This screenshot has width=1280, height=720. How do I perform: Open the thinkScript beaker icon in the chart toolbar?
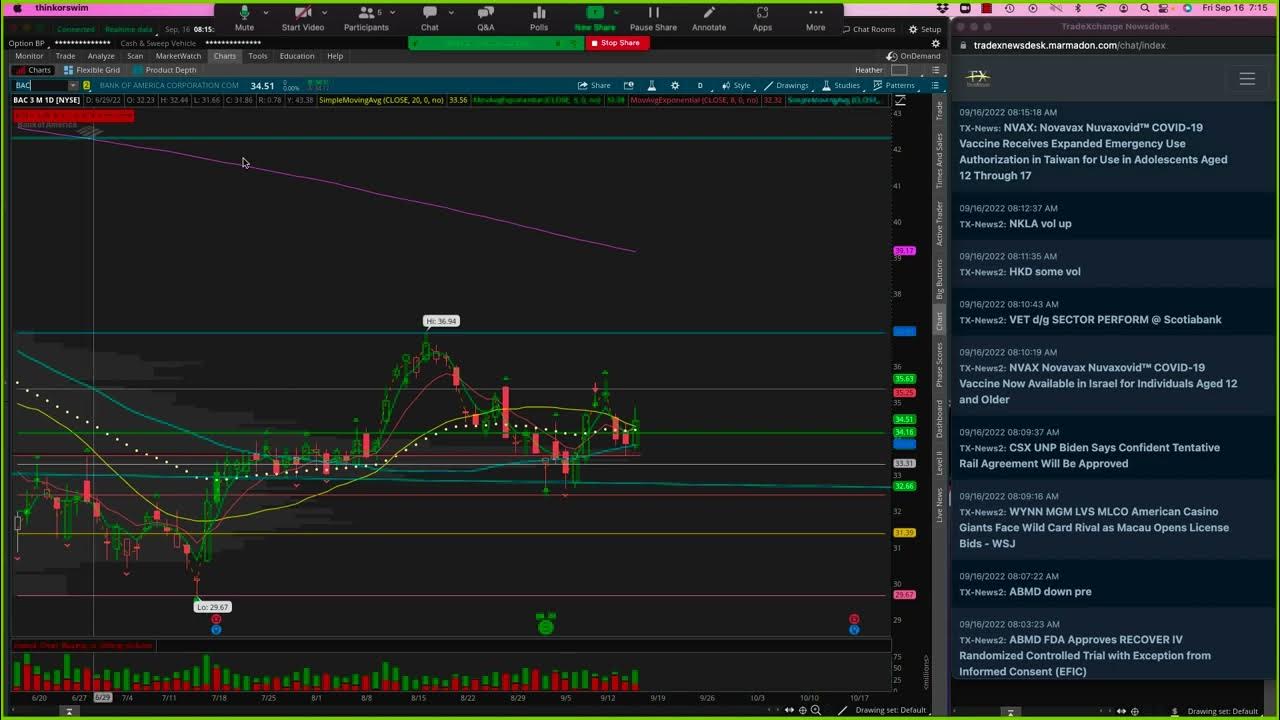pyautogui.click(x=652, y=86)
